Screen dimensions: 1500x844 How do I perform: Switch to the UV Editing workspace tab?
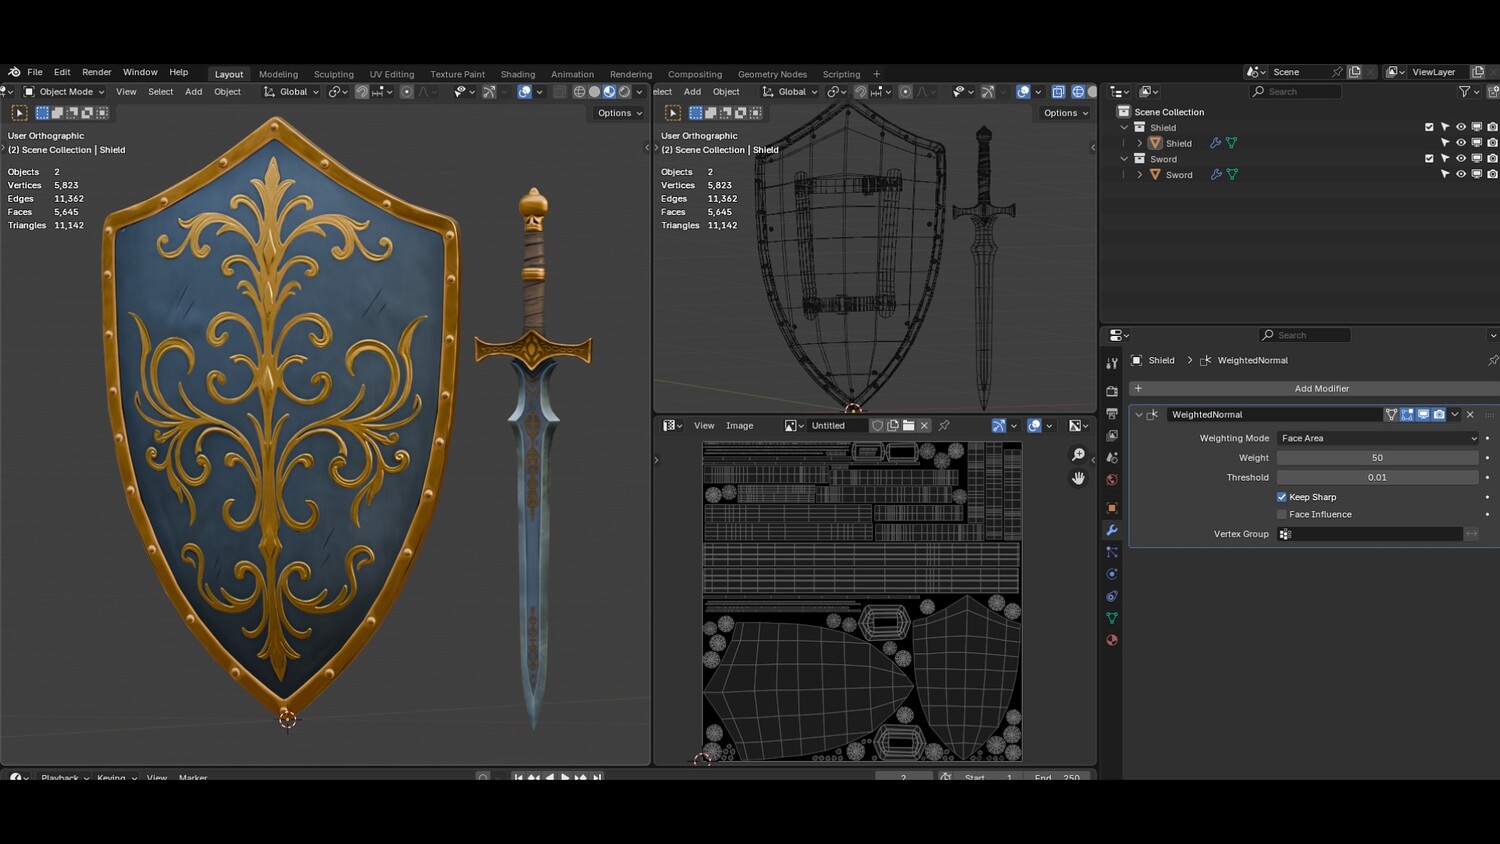pos(392,74)
